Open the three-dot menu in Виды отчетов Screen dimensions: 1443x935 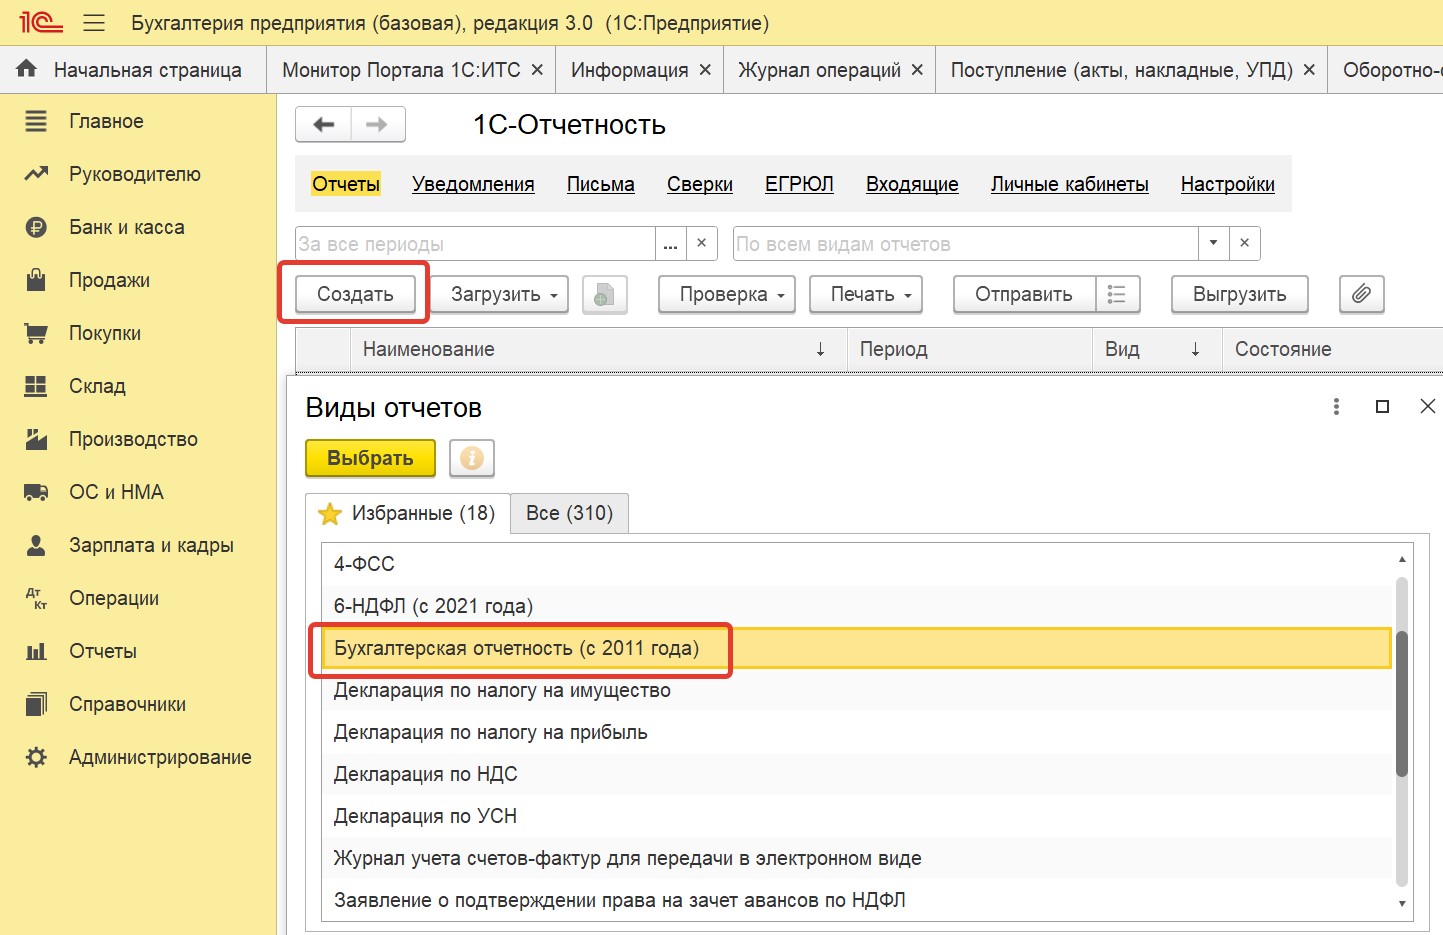1336,406
